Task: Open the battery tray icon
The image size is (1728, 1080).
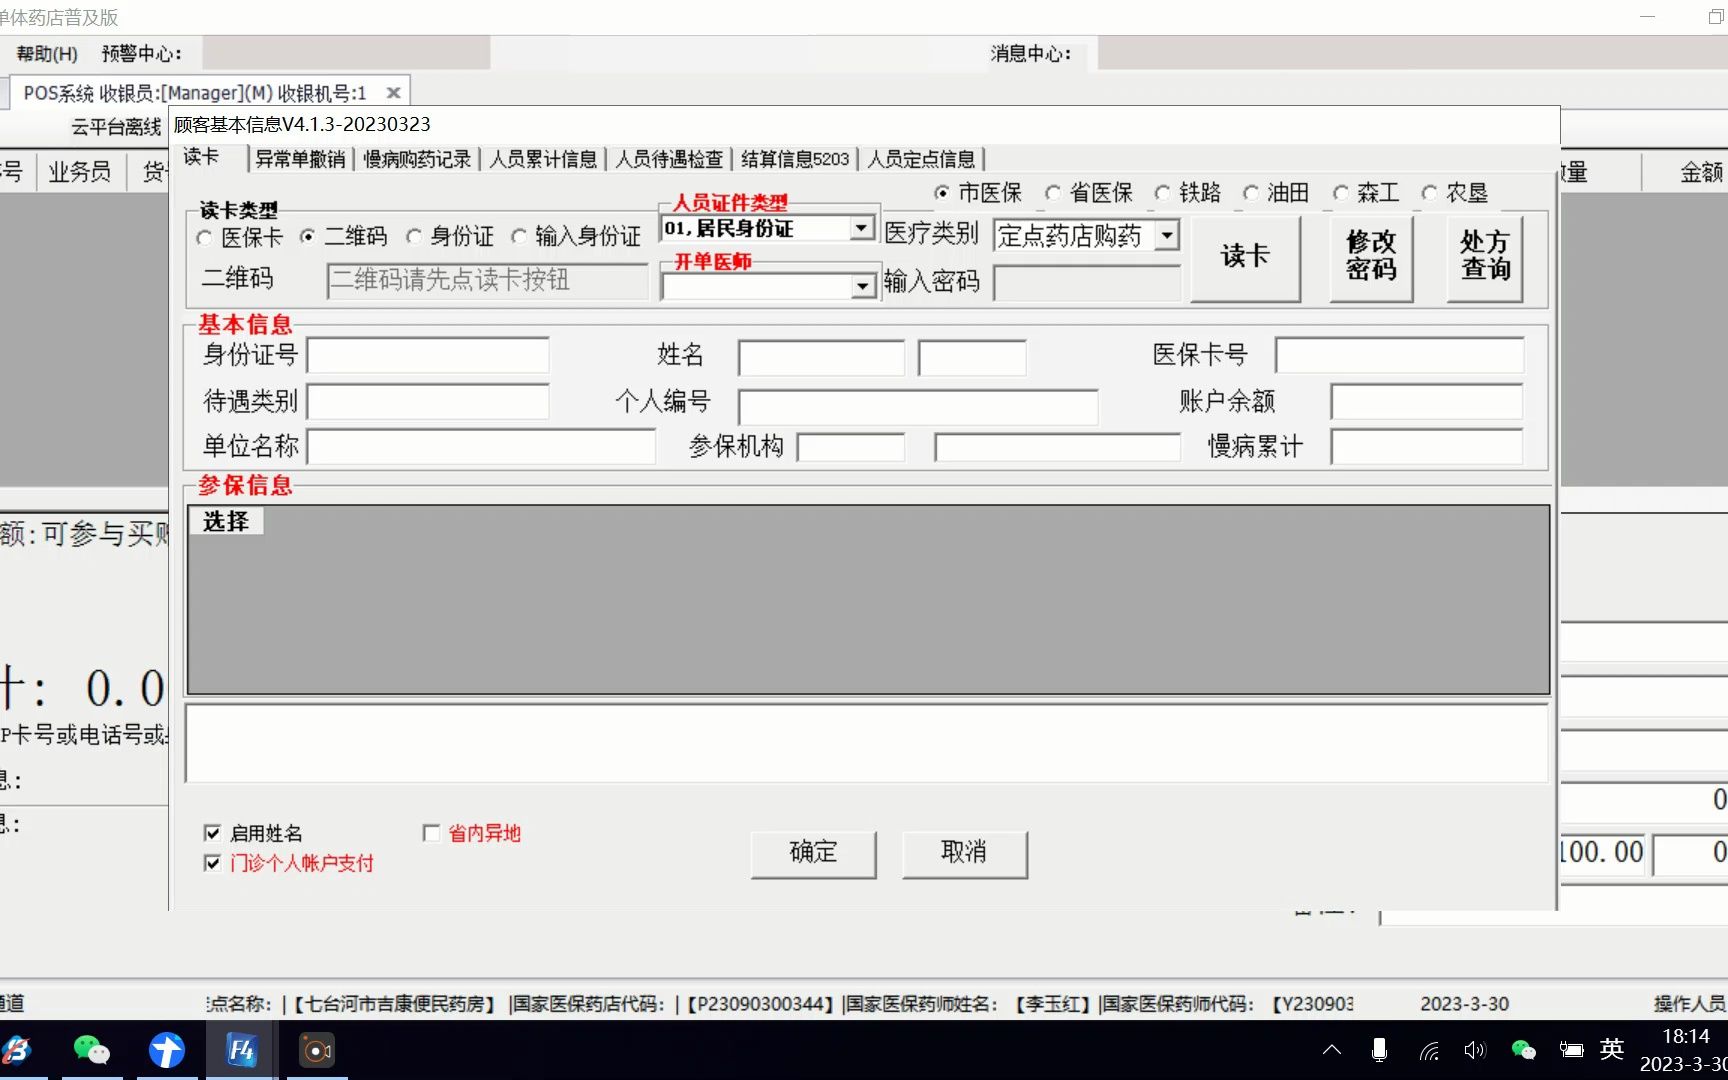Action: pos(1571,1050)
